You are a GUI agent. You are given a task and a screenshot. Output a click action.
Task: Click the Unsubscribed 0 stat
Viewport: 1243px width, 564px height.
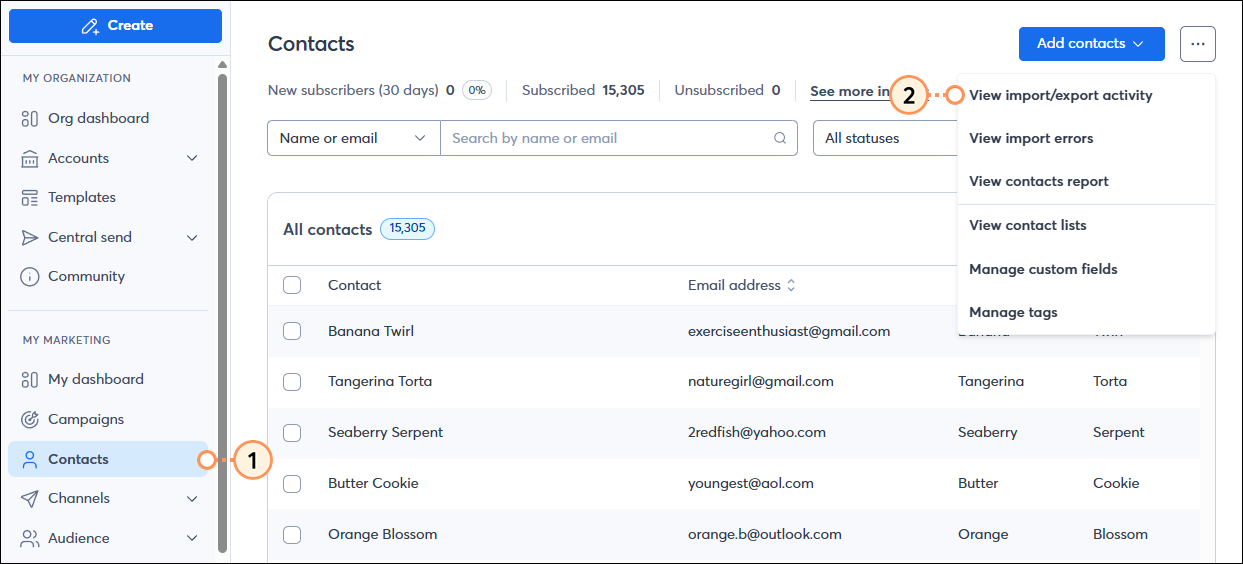727,90
